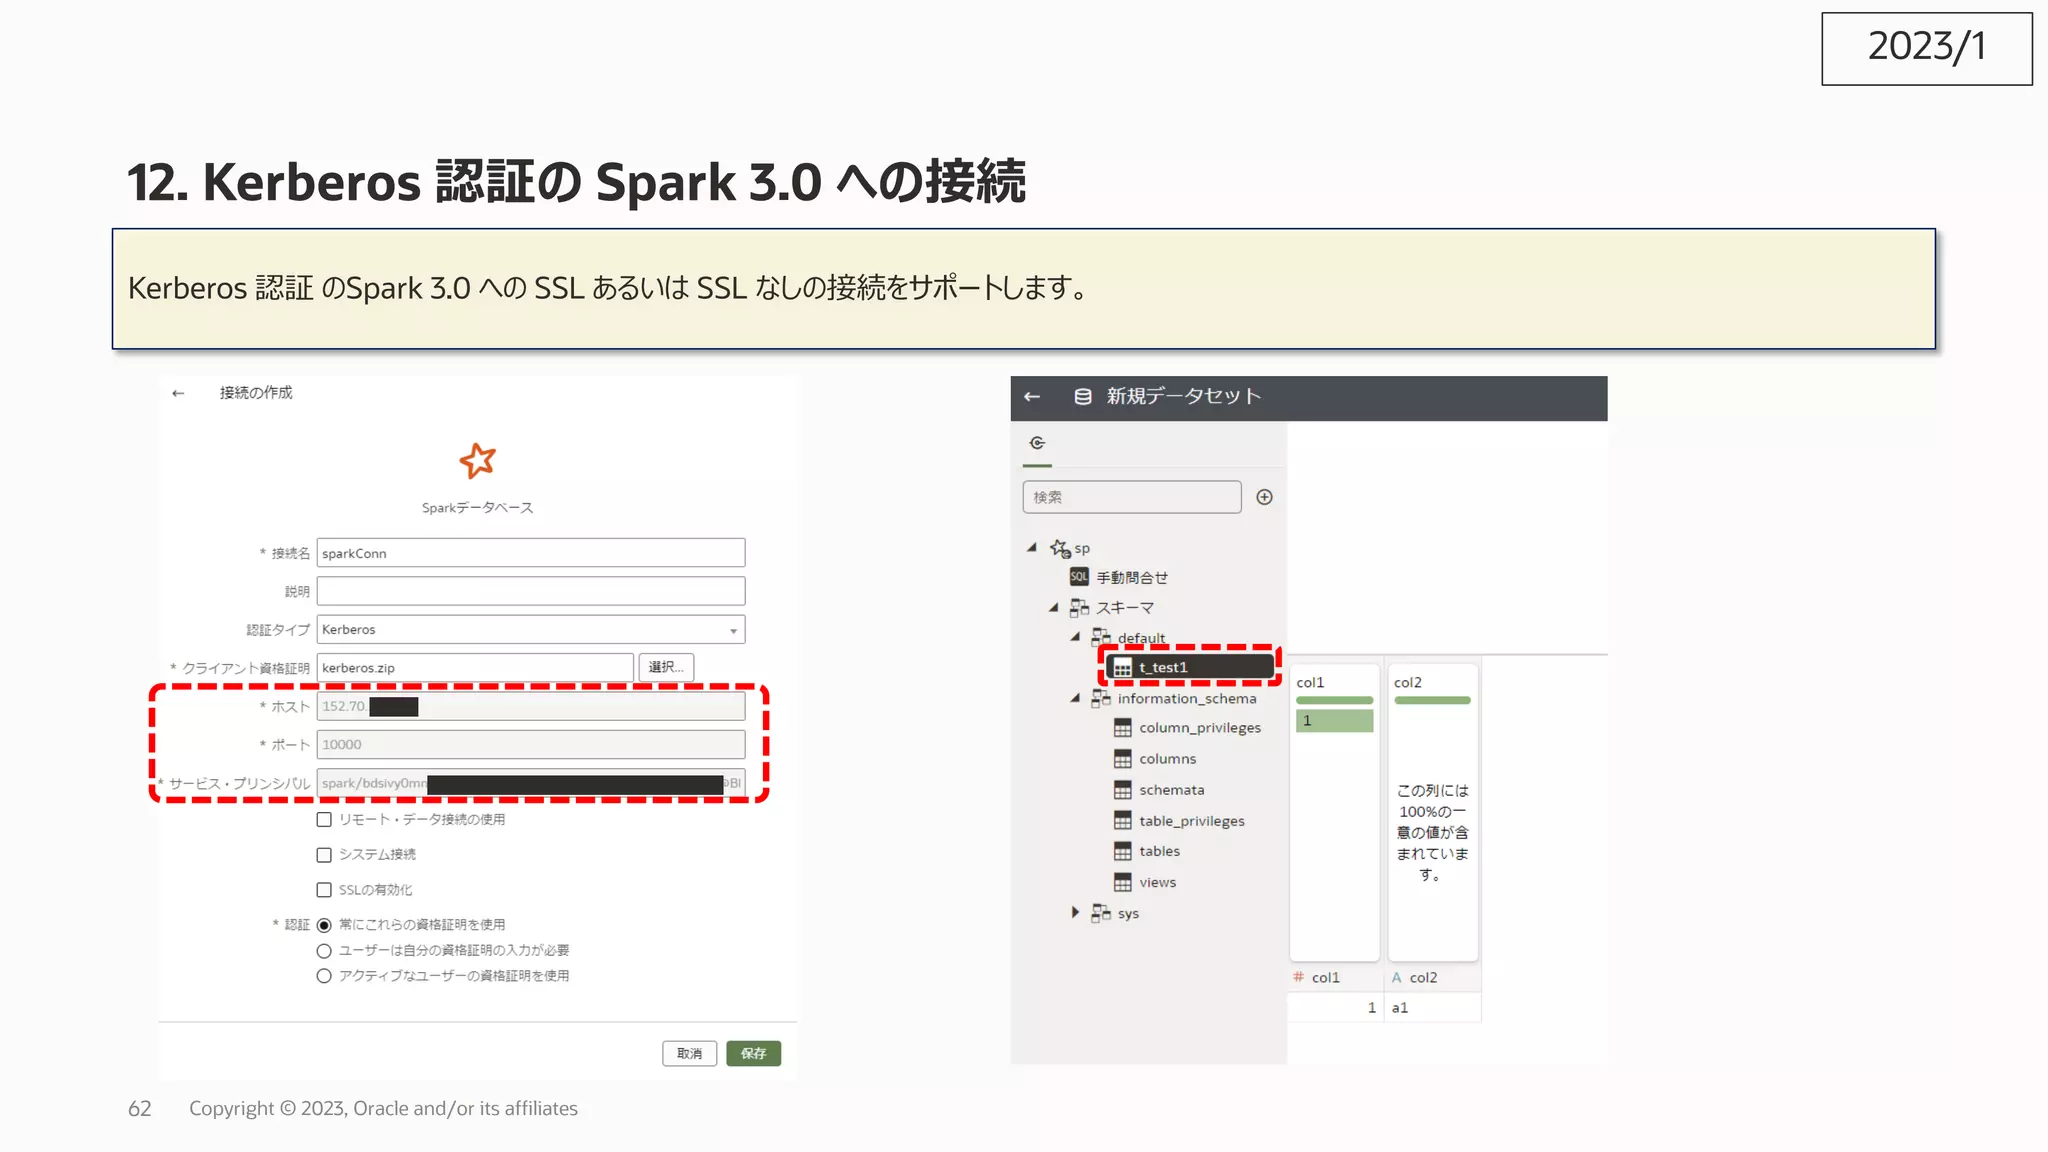Image resolution: width=2048 pixels, height=1152 pixels.
Task: Click the # numeric type icon for col1
Action: [1298, 977]
